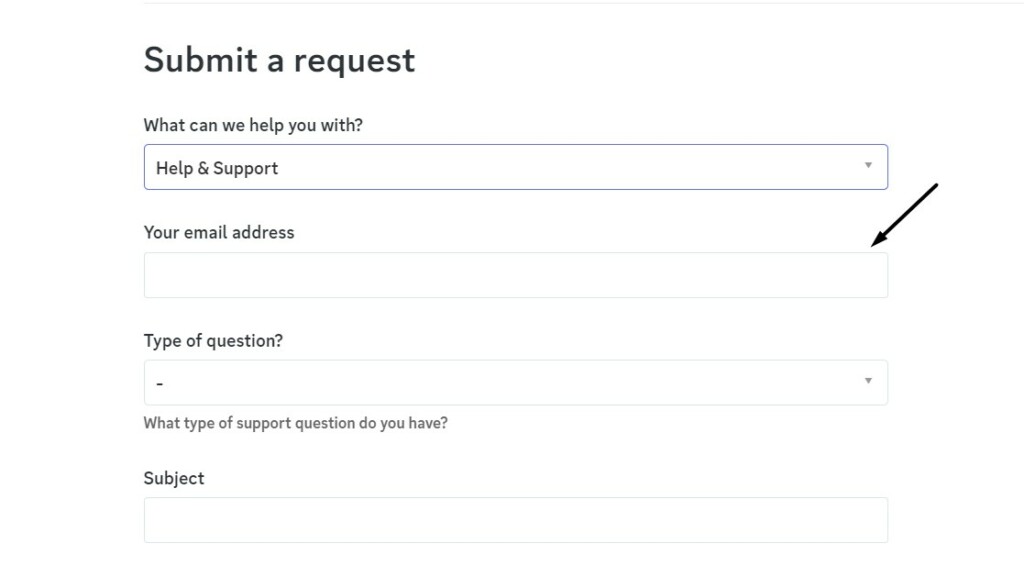Click the Type of question dropdown arrow

[x=868, y=381]
